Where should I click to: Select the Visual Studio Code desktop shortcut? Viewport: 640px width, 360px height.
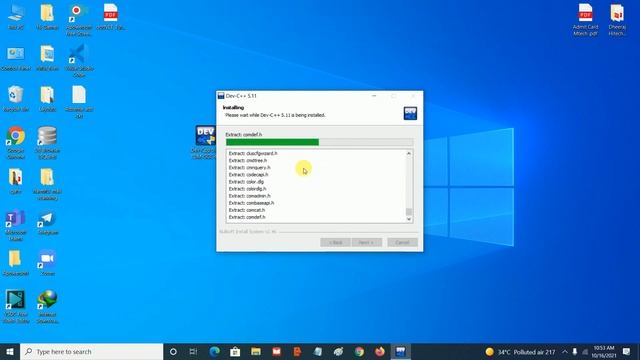pyautogui.click(x=78, y=61)
